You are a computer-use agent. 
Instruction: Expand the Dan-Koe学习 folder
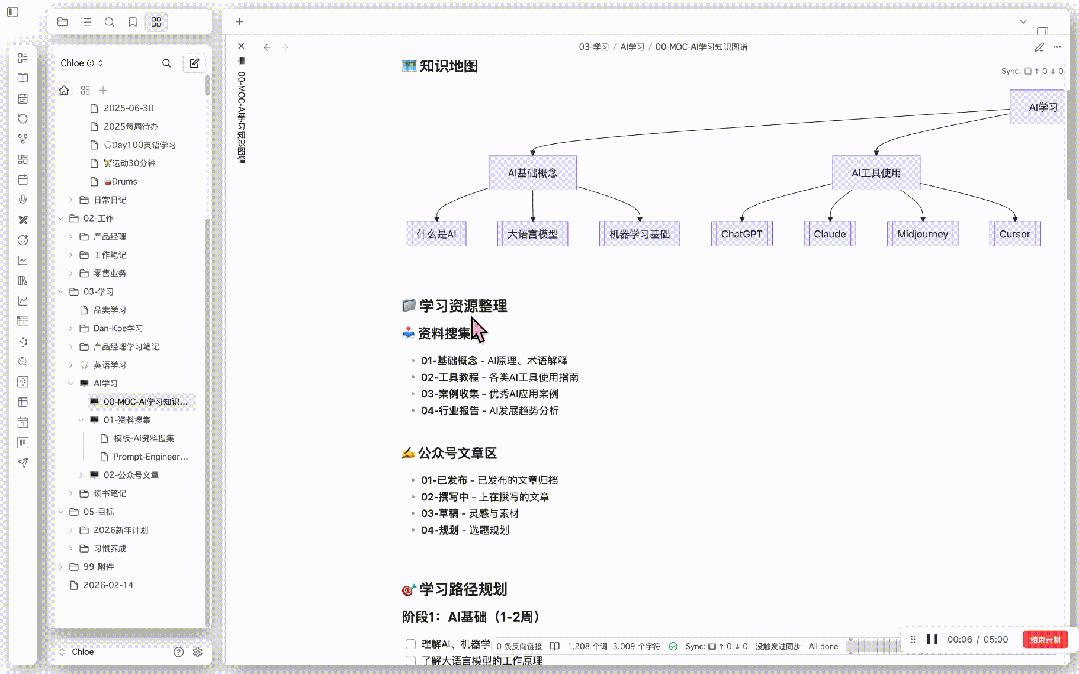click(71, 328)
